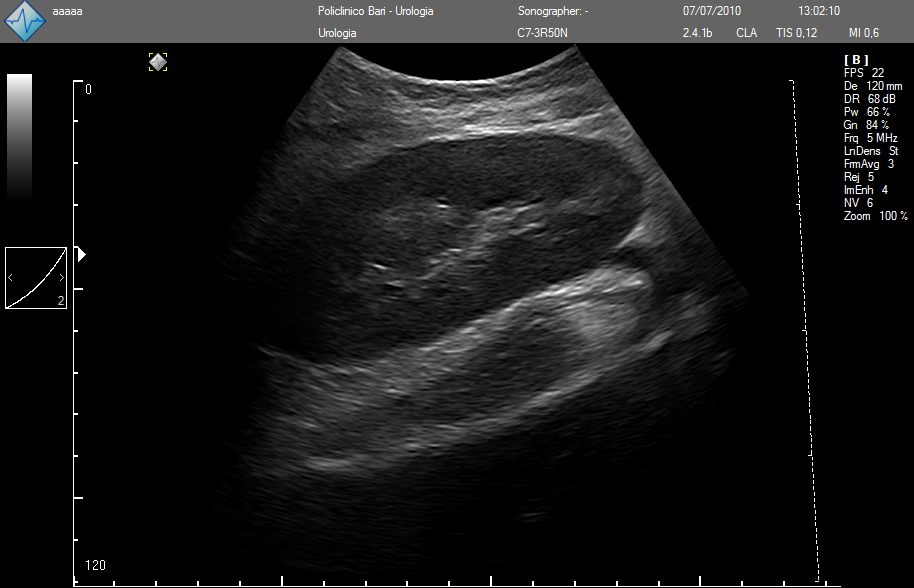Select the Pw 66 % power setting
Screen dimensions: 914x588
click(866, 112)
